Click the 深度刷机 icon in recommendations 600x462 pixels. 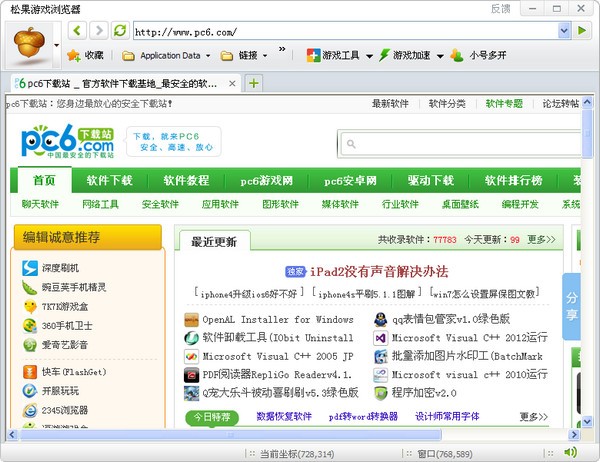tap(30, 268)
